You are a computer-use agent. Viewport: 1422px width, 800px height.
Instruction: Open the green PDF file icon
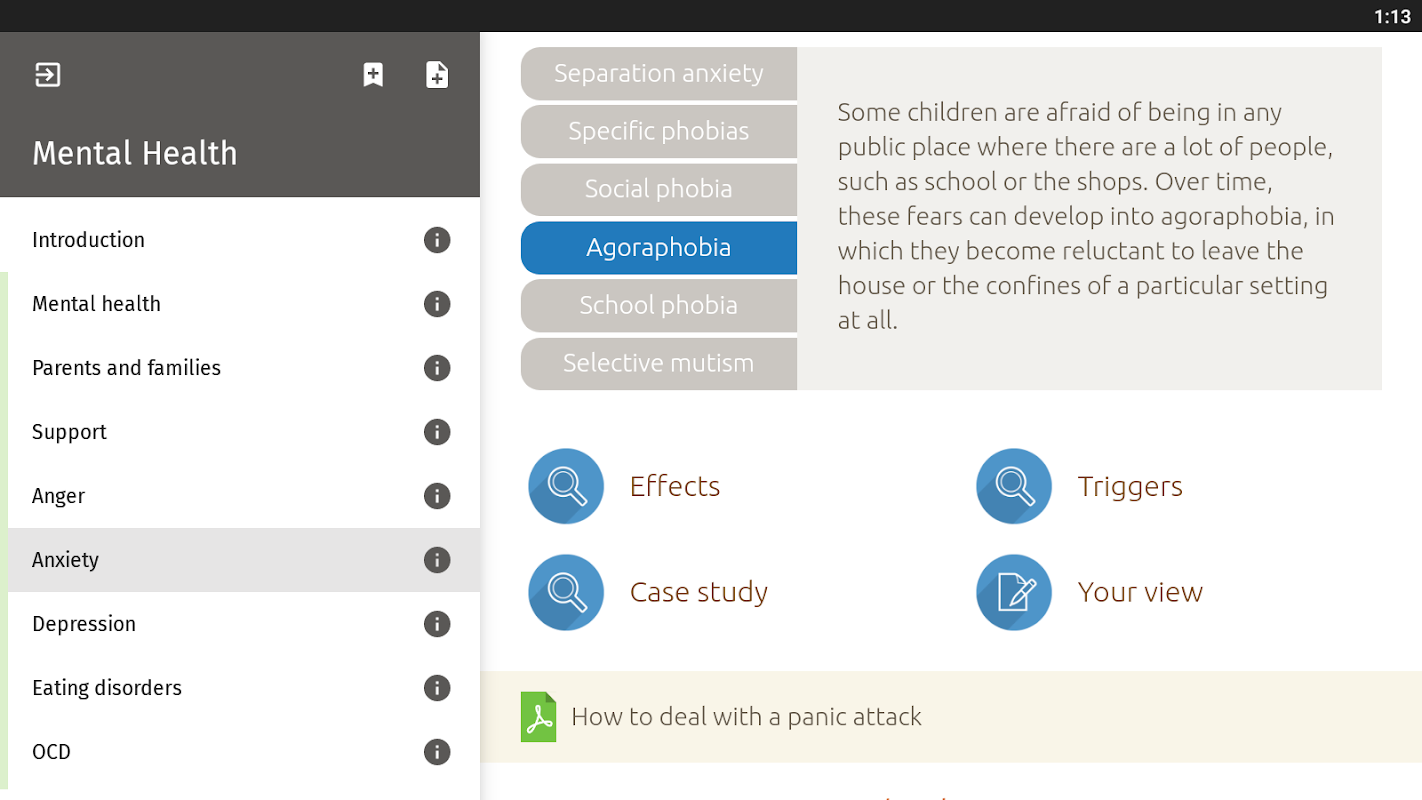tap(538, 717)
